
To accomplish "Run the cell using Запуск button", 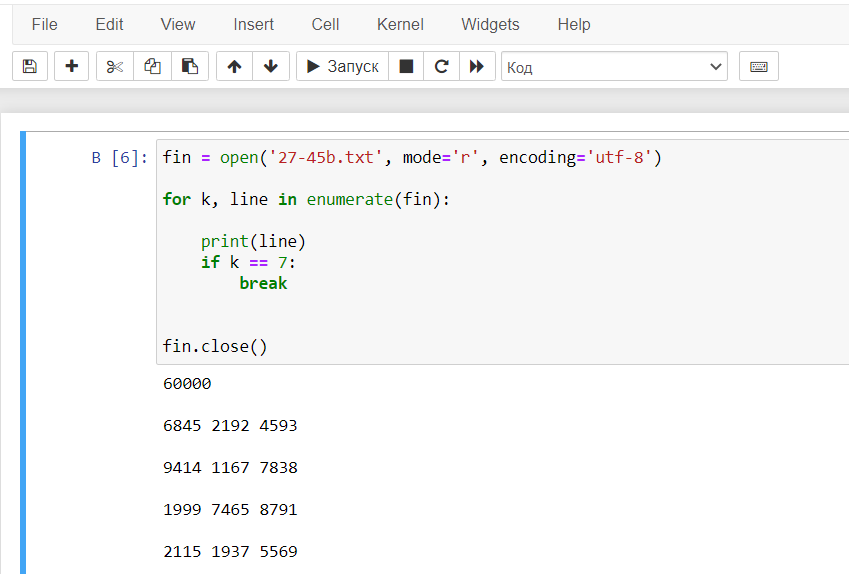I will [x=342, y=66].
